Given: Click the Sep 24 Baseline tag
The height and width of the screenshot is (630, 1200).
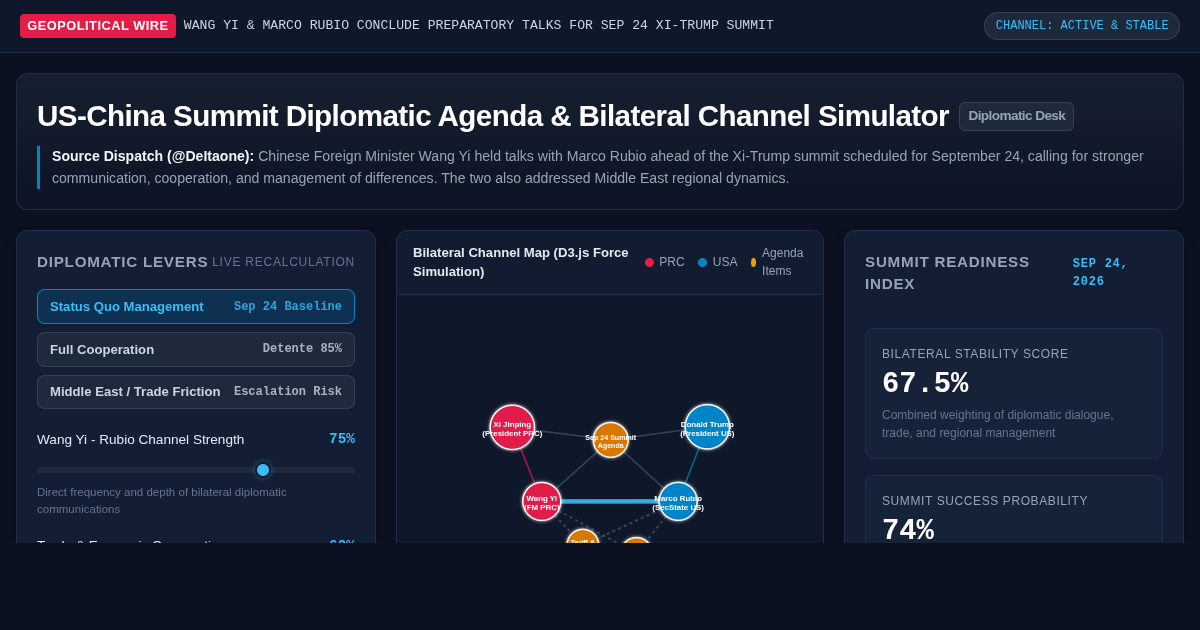Looking at the screenshot, I should click(x=288, y=307).
